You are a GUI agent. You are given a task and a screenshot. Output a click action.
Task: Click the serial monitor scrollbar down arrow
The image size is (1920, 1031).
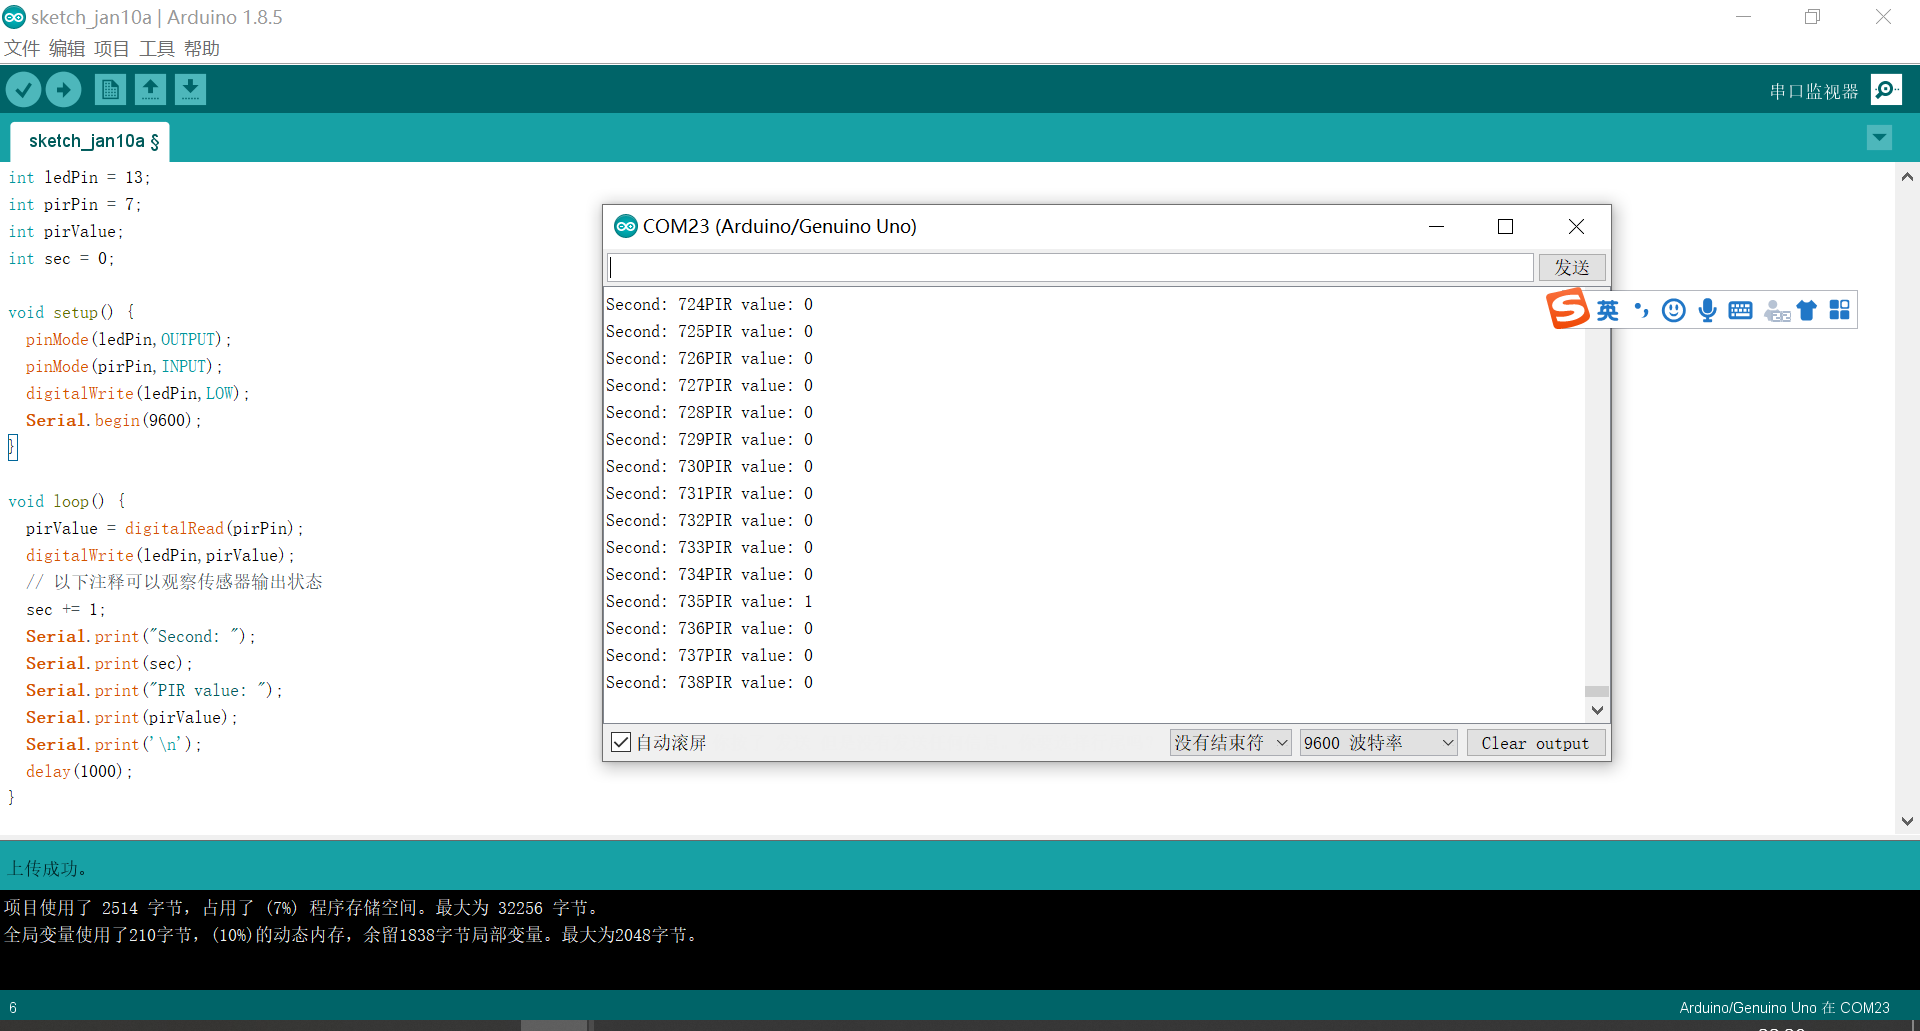1597,710
